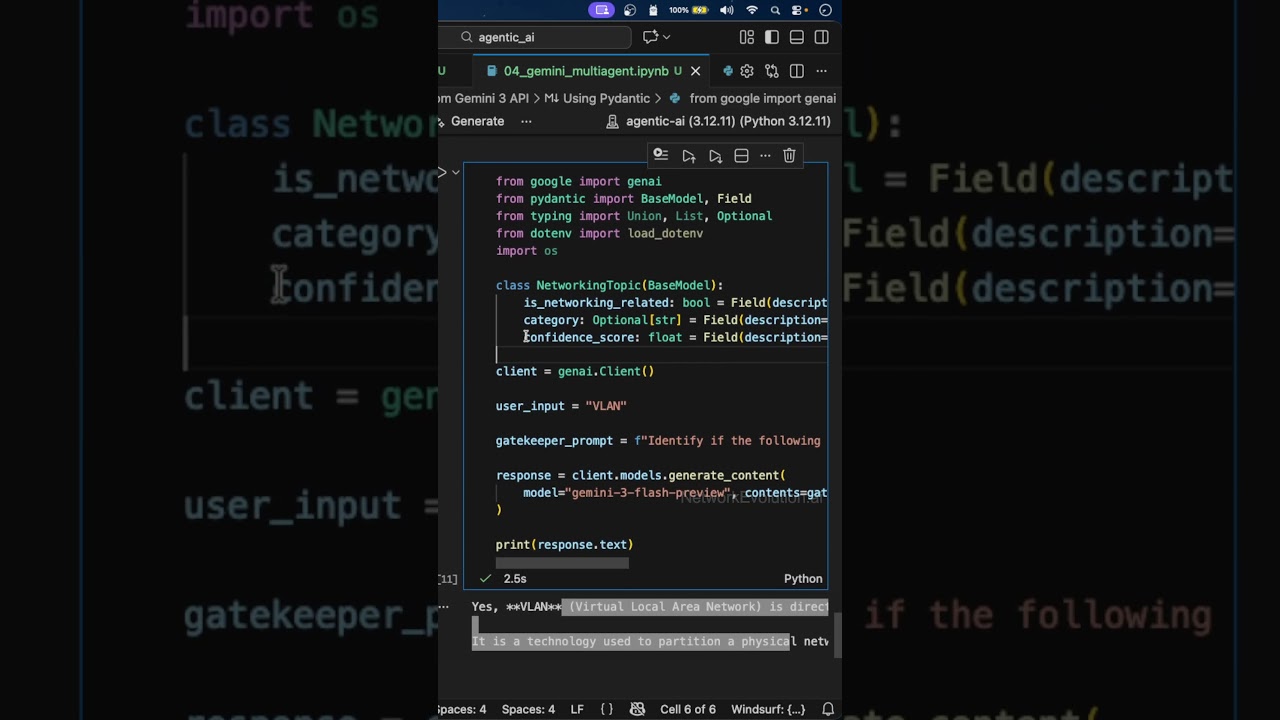
Task: Open cell toolbar more actions ellipsis
Action: pyautogui.click(x=765, y=156)
